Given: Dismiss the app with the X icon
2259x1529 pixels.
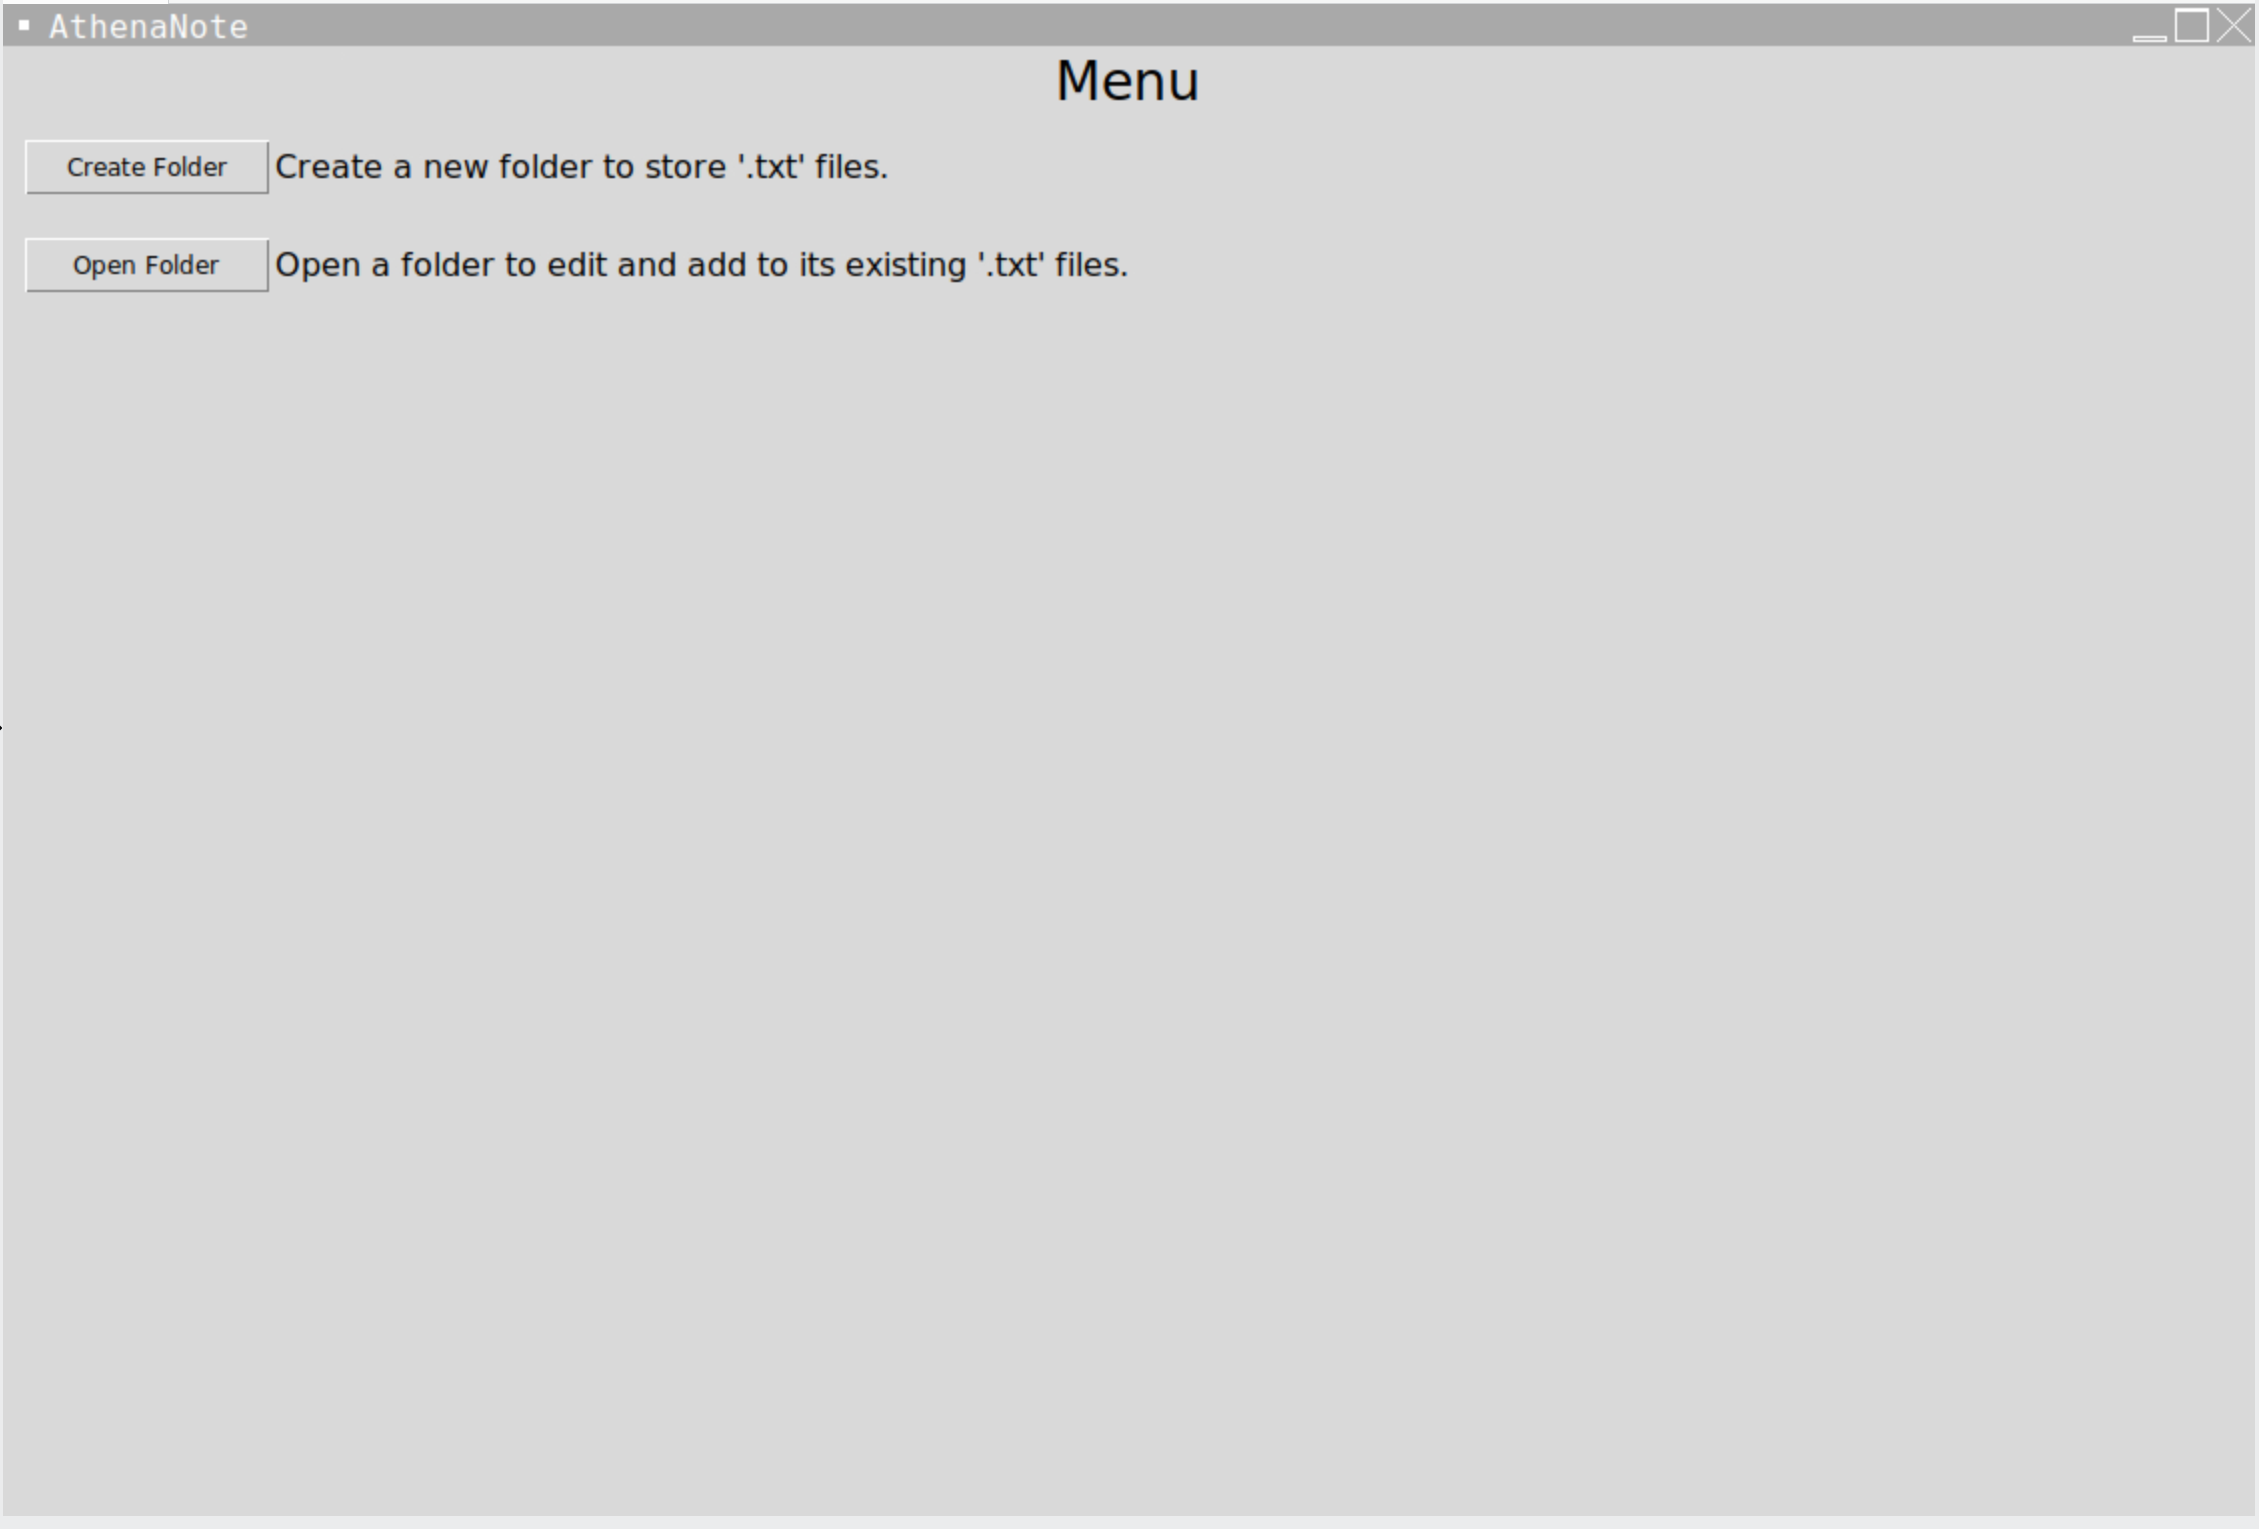Looking at the screenshot, I should tap(2235, 25).
